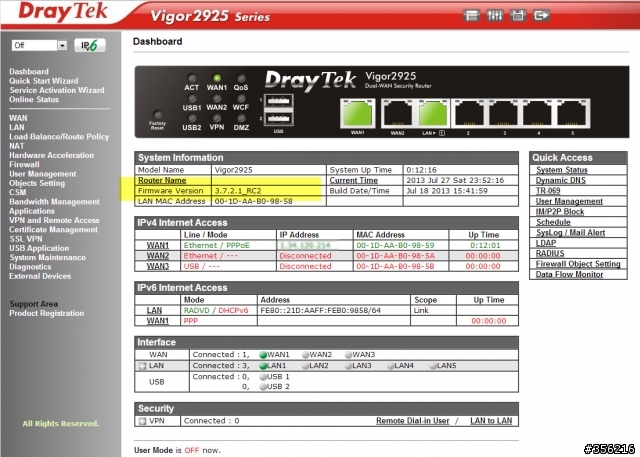Click the save (floppy disk) icon in header
Viewport: 640px width, 457px height.
518,16
